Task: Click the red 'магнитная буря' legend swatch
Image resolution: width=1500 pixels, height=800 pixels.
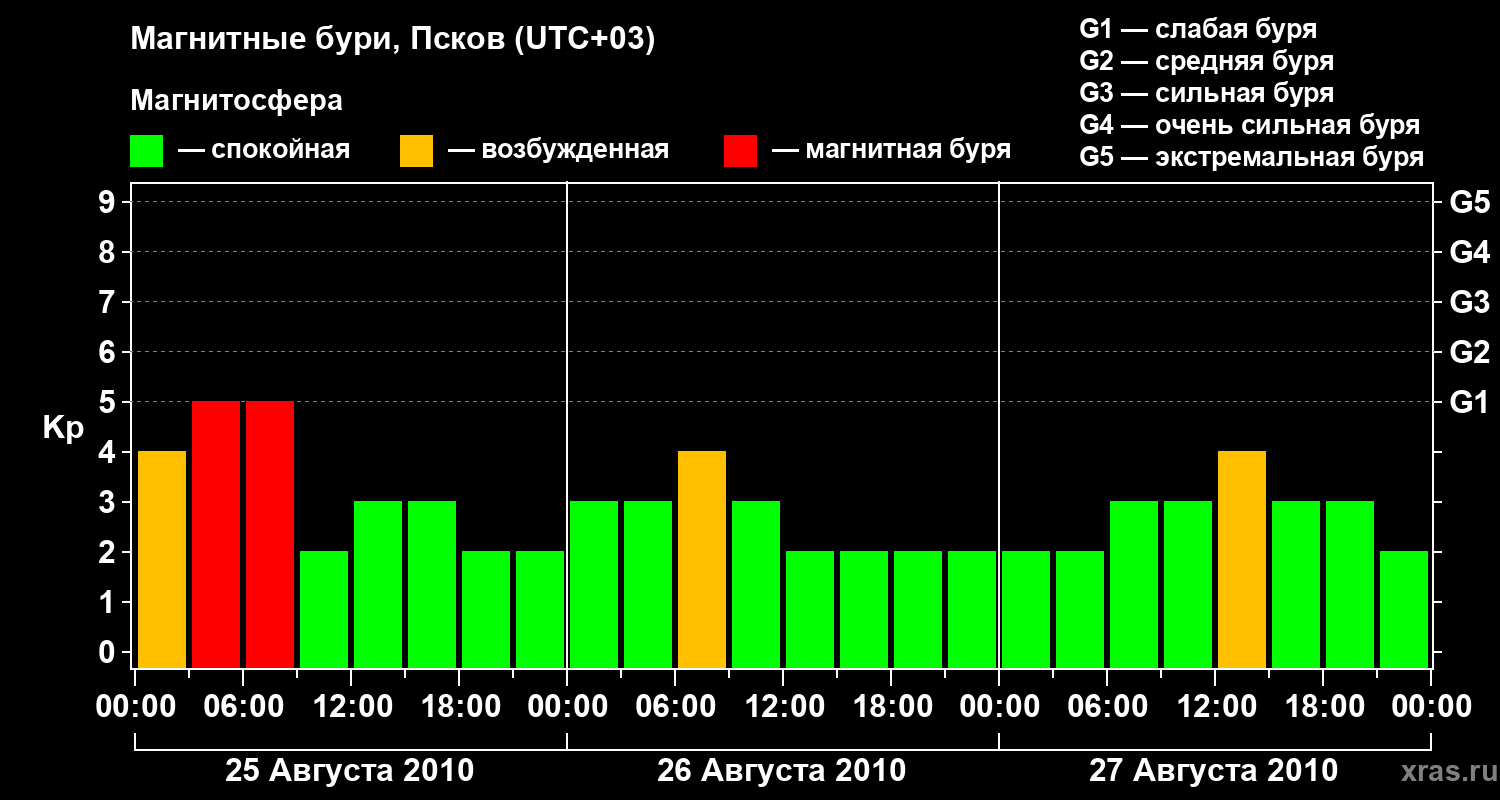Action: pos(740,151)
